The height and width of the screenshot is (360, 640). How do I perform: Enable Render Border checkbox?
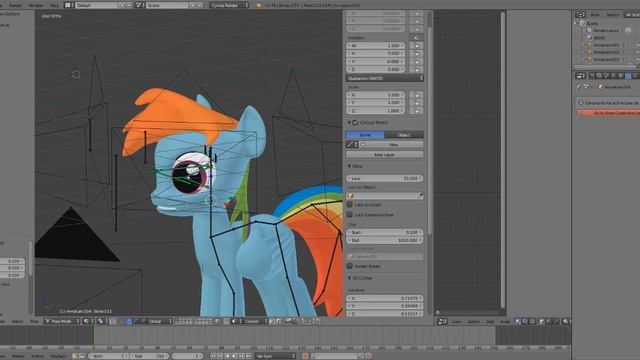coord(350,266)
